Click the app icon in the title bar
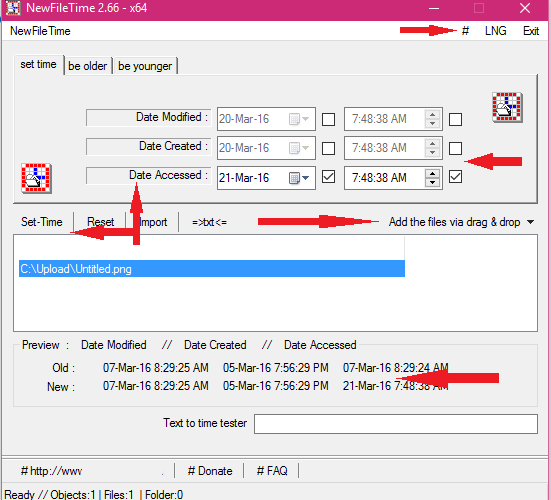This screenshot has height=500, width=551. (x=13, y=8)
